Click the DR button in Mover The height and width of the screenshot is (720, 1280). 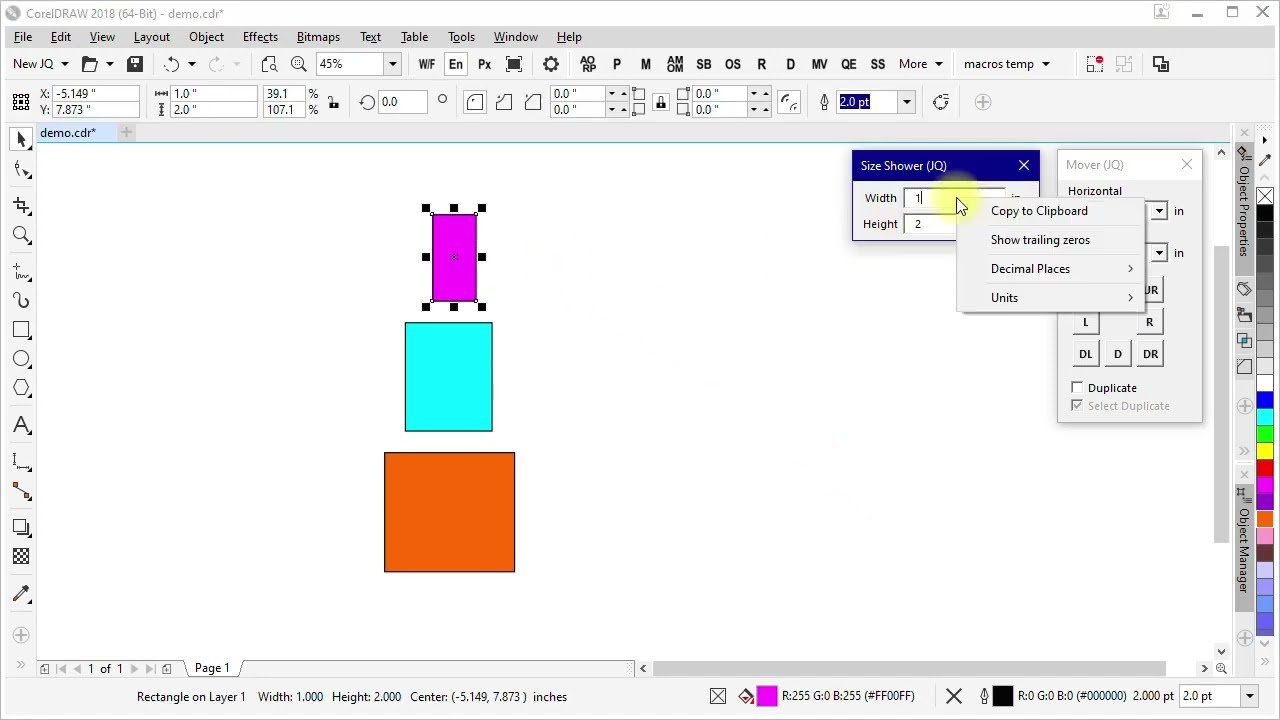coord(1150,354)
